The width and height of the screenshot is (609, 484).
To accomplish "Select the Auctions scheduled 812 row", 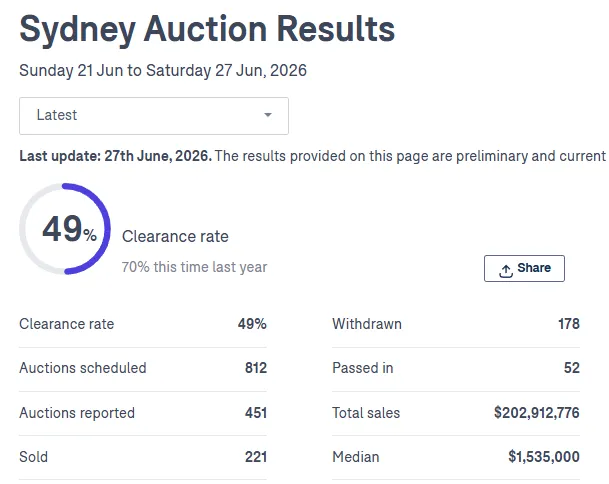I will 143,368.
